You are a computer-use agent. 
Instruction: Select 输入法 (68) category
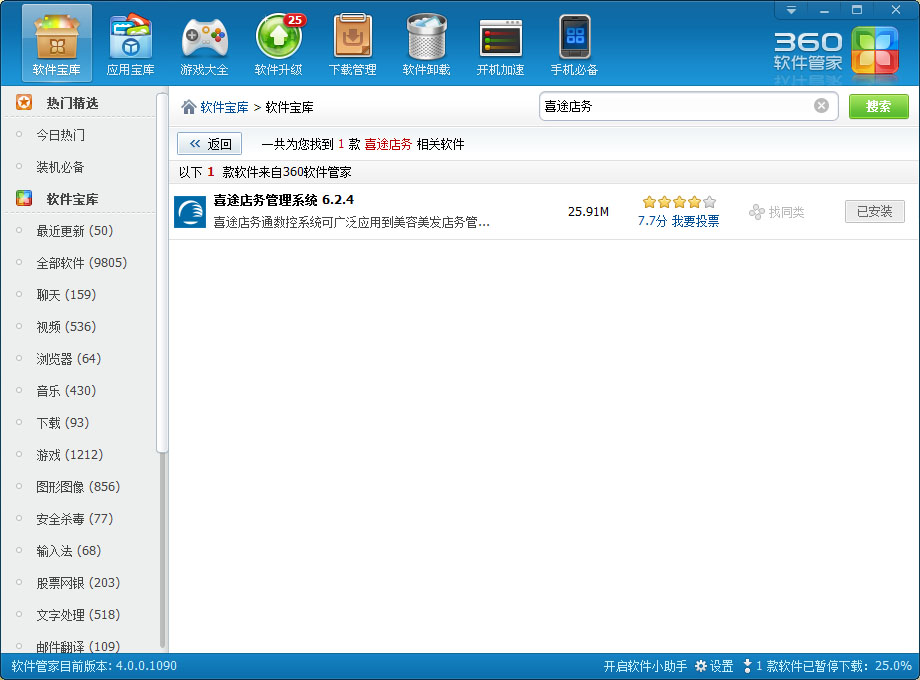point(69,551)
